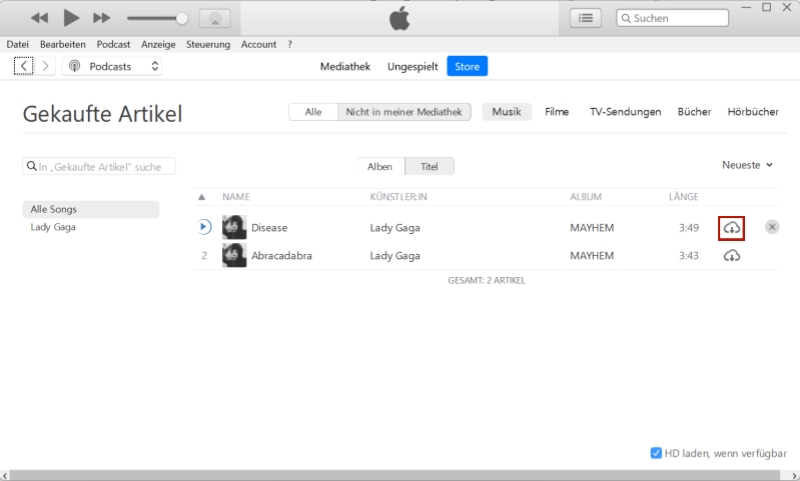
Task: Go forward with the right chevron button
Action: coord(45,66)
